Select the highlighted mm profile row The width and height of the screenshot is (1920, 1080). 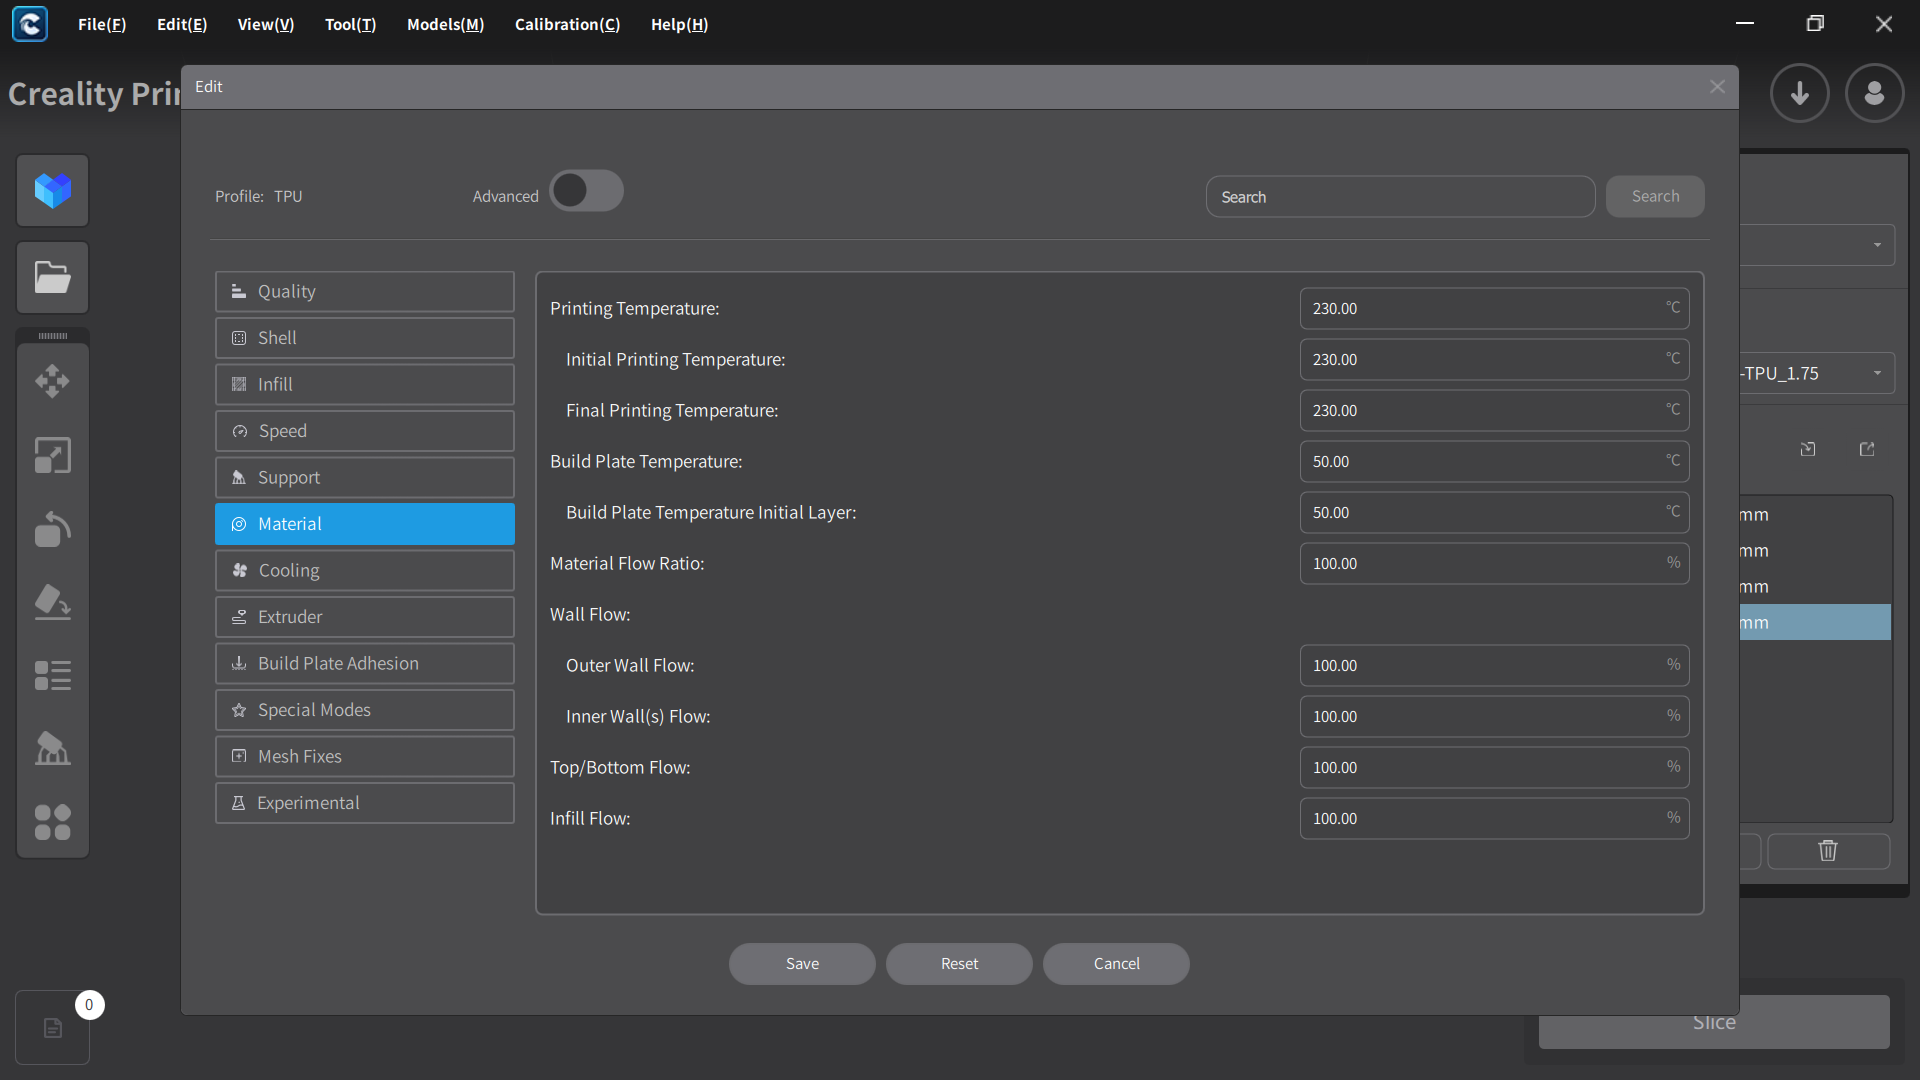1815,622
